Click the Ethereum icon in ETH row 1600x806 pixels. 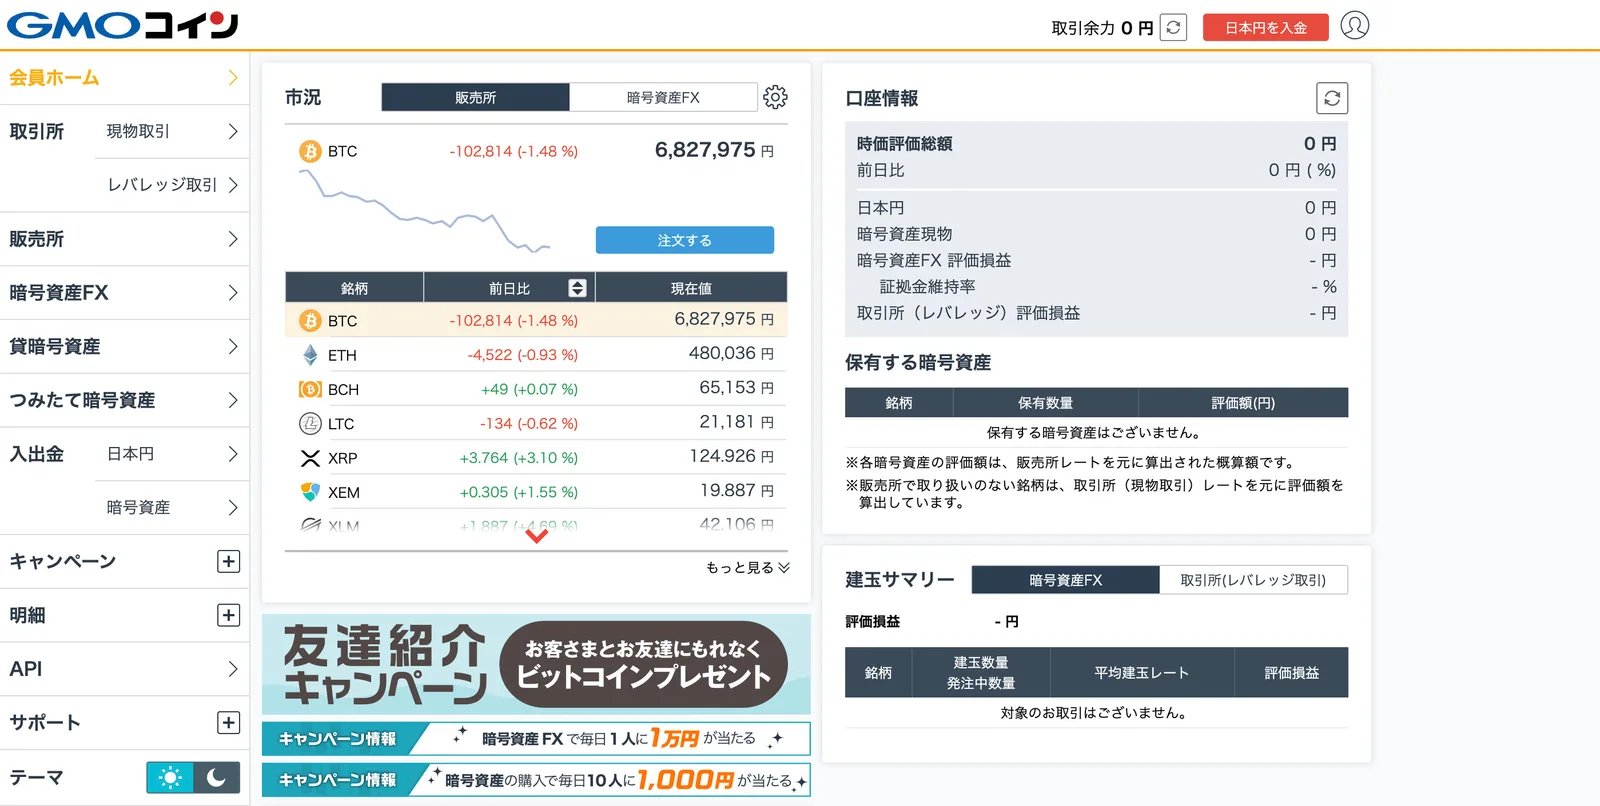[x=310, y=355]
